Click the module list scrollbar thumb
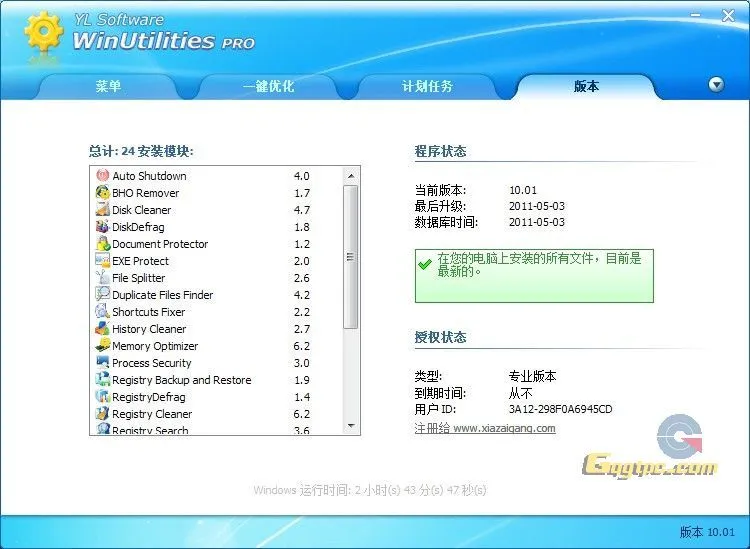 pyautogui.click(x=351, y=257)
